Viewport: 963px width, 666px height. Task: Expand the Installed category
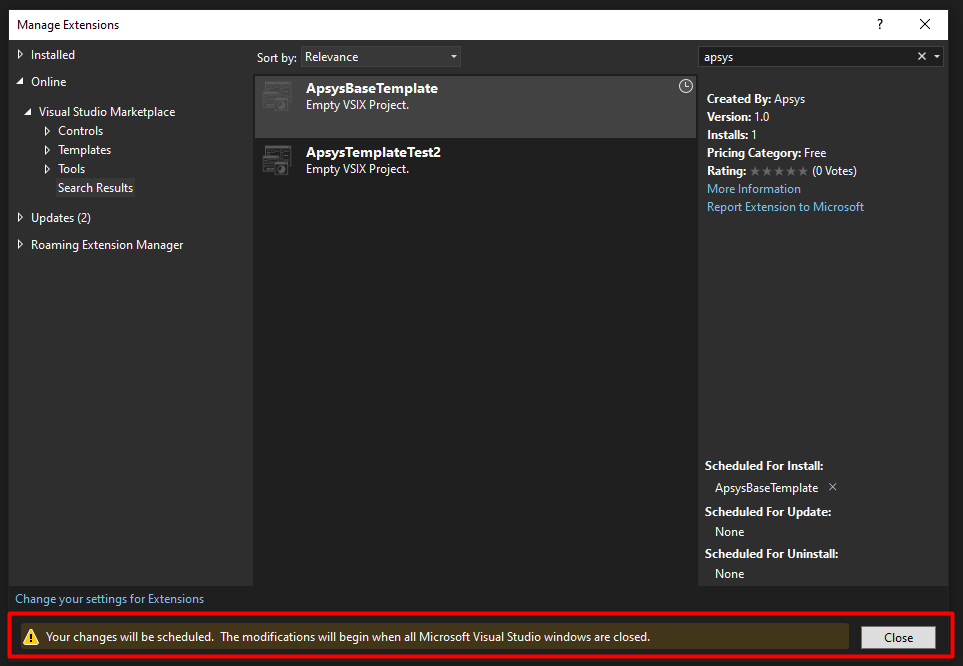tap(22, 55)
